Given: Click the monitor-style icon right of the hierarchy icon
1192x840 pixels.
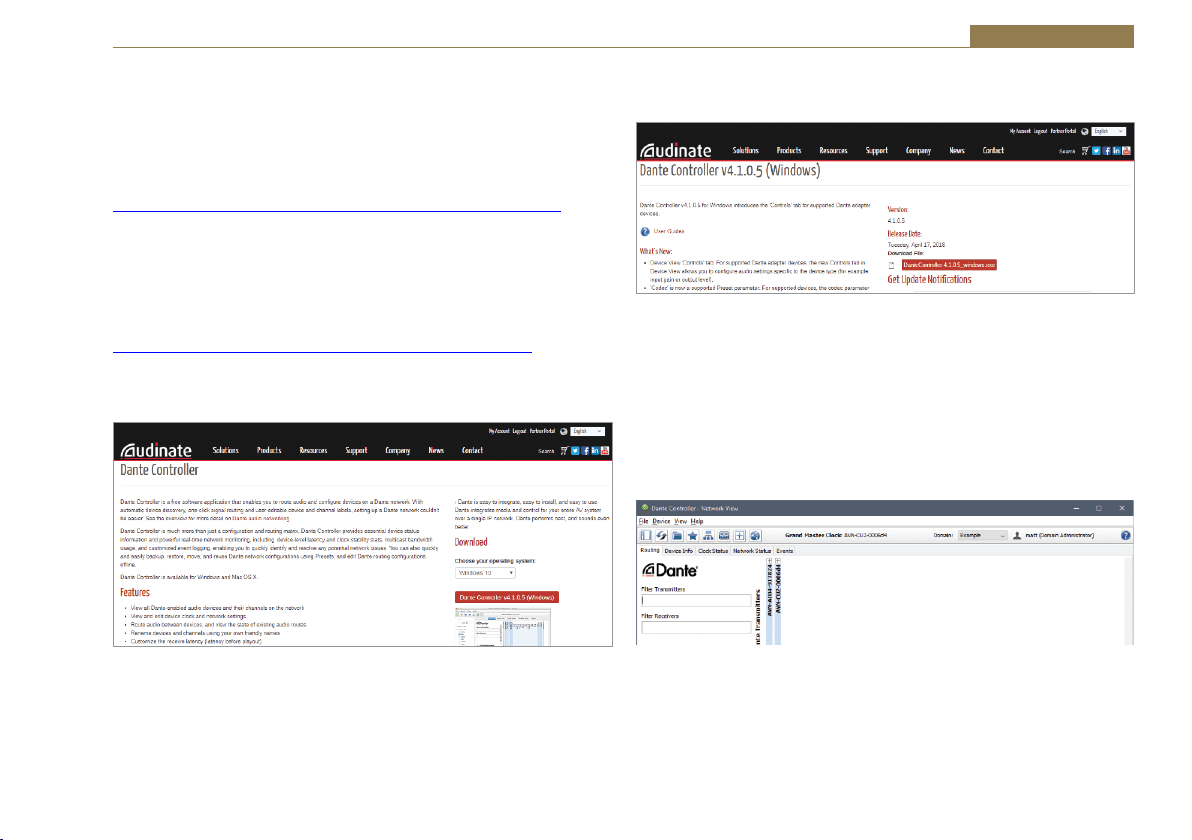Looking at the screenshot, I should click(724, 535).
